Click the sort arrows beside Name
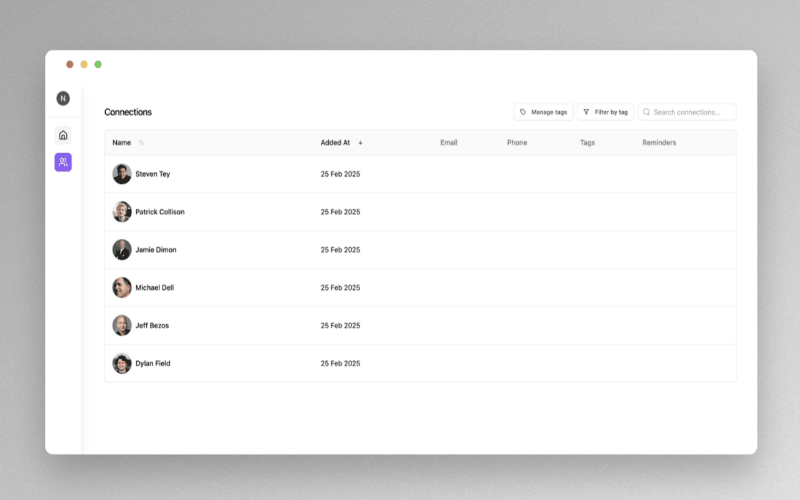The height and width of the screenshot is (500, 800). click(x=141, y=143)
